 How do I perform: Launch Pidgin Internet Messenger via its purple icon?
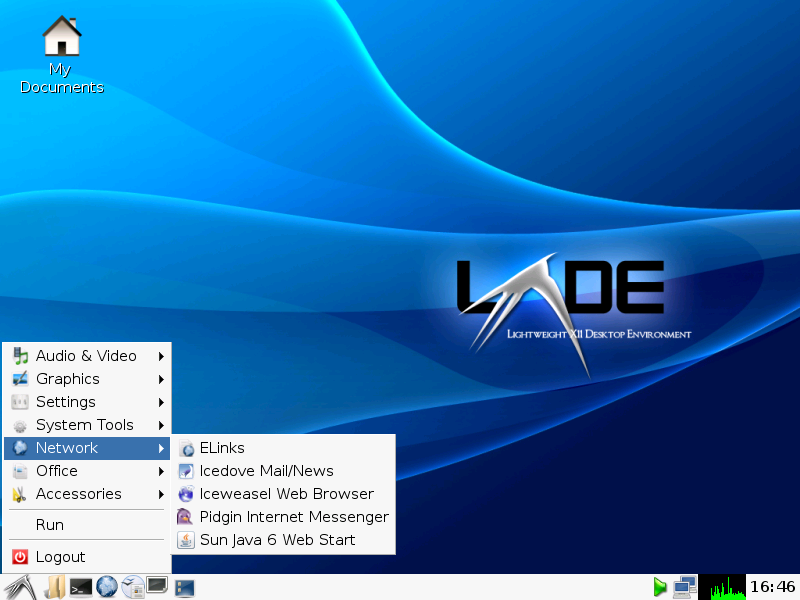(x=185, y=517)
